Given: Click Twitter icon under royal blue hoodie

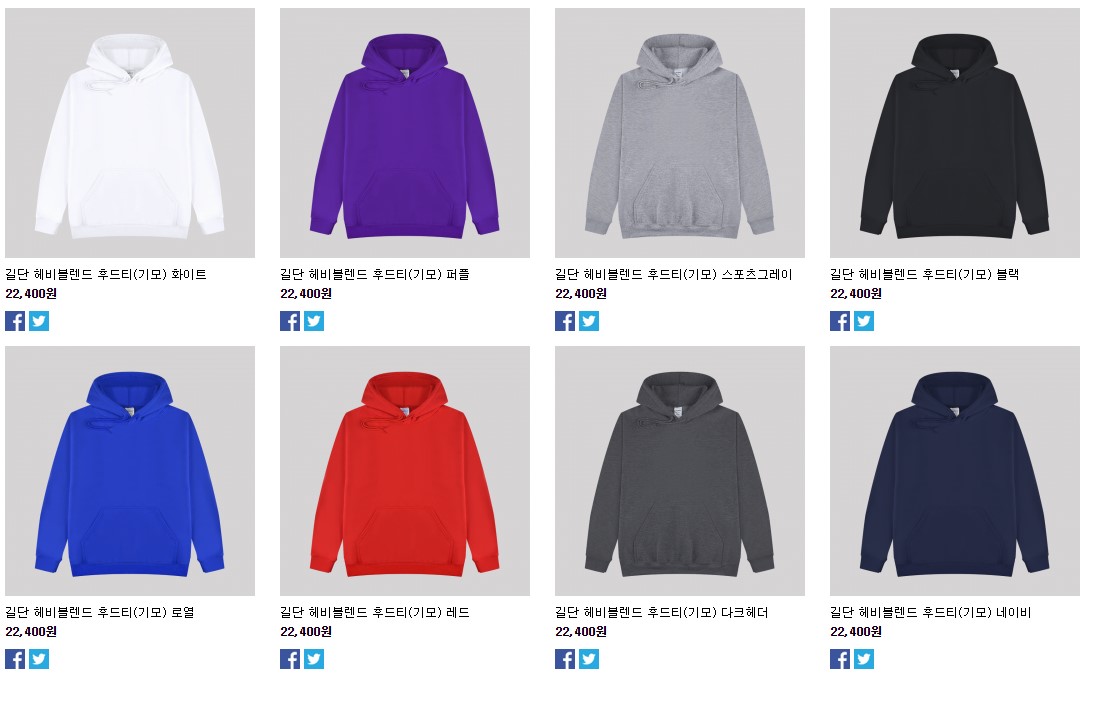Looking at the screenshot, I should pyautogui.click(x=39, y=659).
